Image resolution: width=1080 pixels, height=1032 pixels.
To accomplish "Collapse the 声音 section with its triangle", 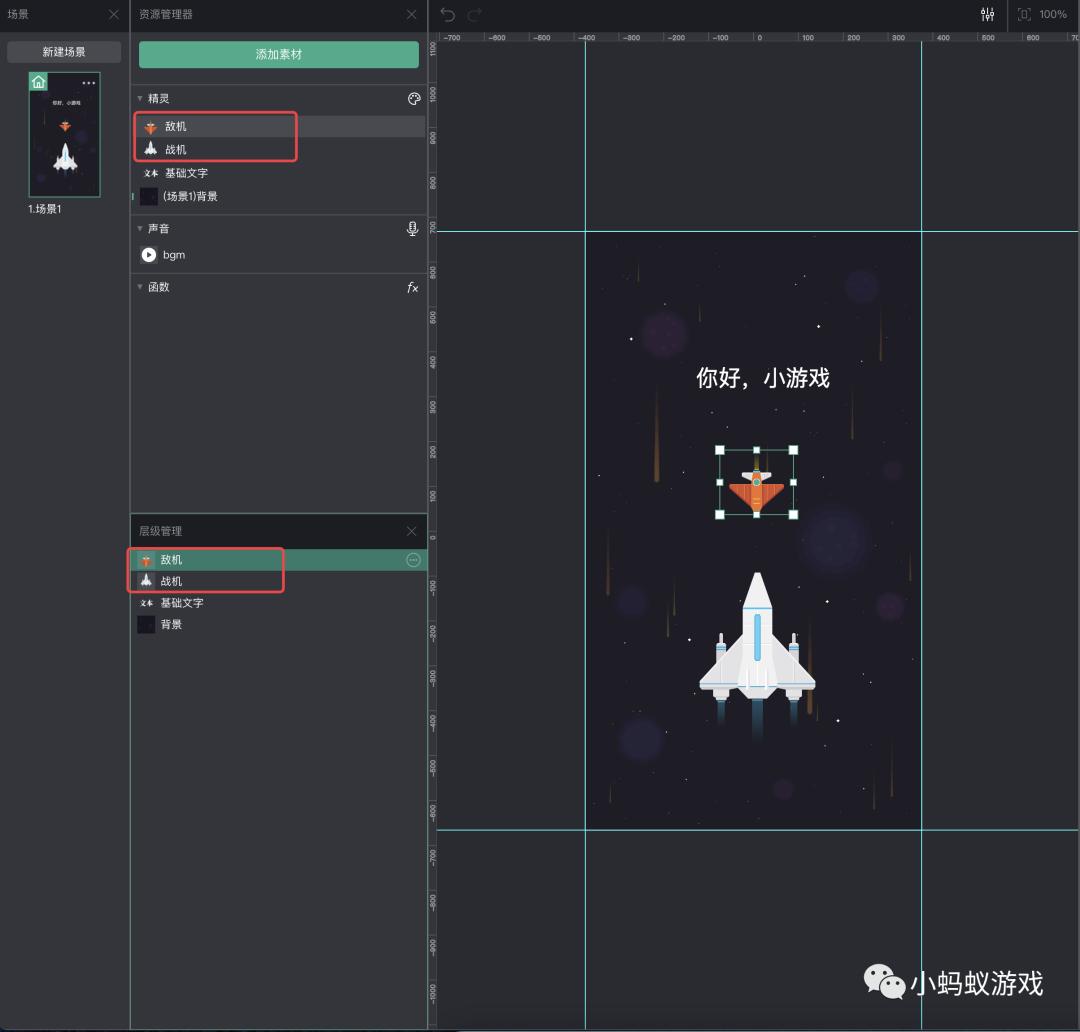I will coord(140,228).
